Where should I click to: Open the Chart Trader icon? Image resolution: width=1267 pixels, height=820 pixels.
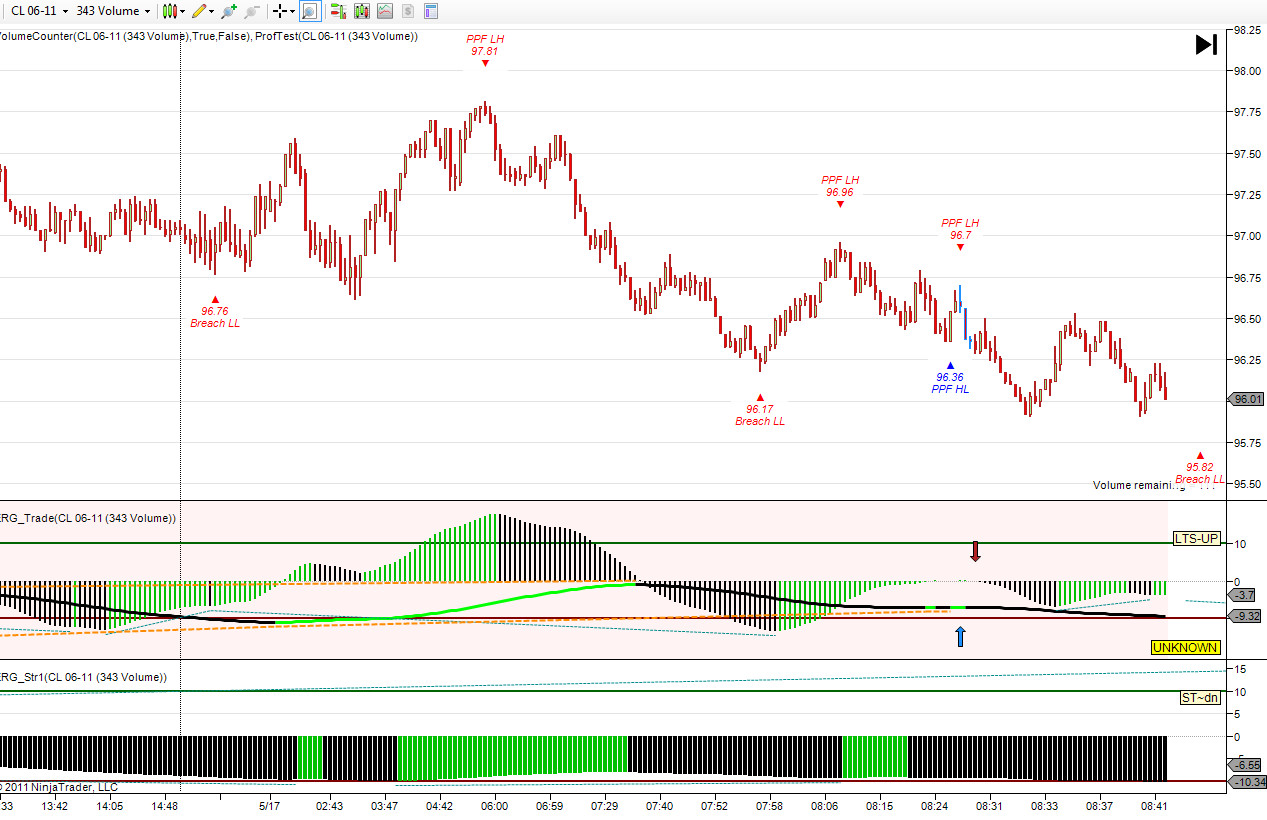pos(338,12)
